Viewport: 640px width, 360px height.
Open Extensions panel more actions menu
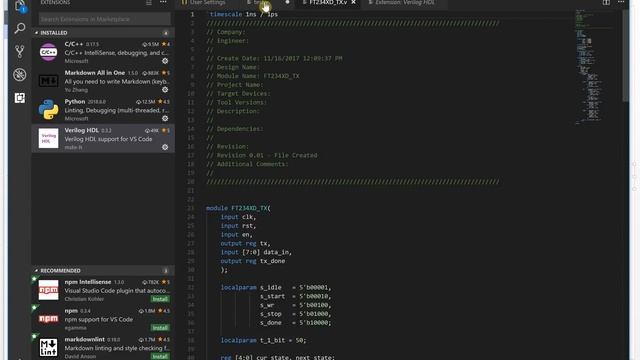coord(163,2)
